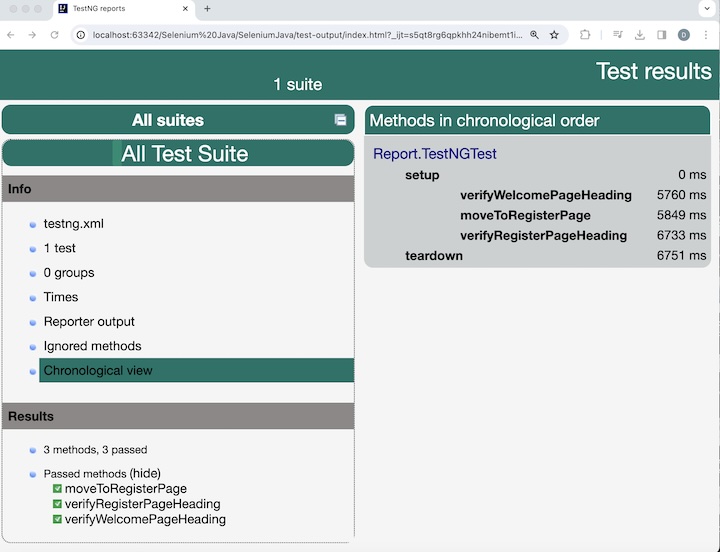Image resolution: width=720 pixels, height=552 pixels.
Task: Reload the TestNG report page
Action: click(54, 35)
